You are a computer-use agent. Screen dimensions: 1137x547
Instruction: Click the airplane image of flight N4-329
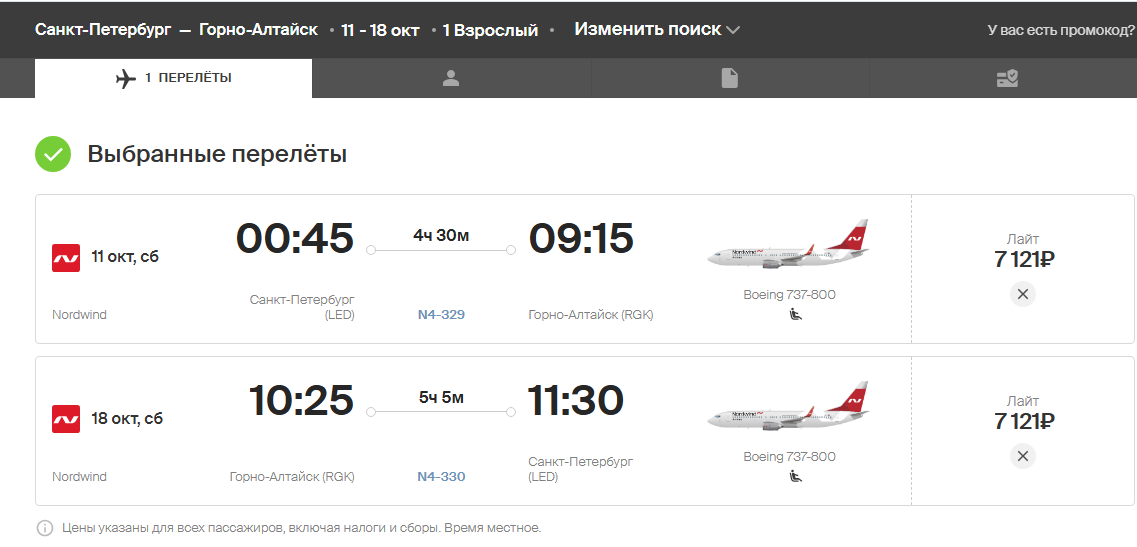point(788,245)
